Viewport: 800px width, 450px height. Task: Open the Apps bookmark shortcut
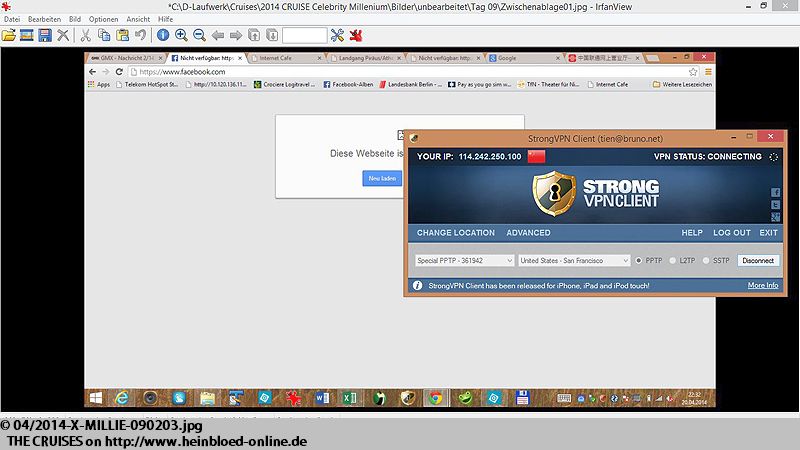pyautogui.click(x=99, y=85)
